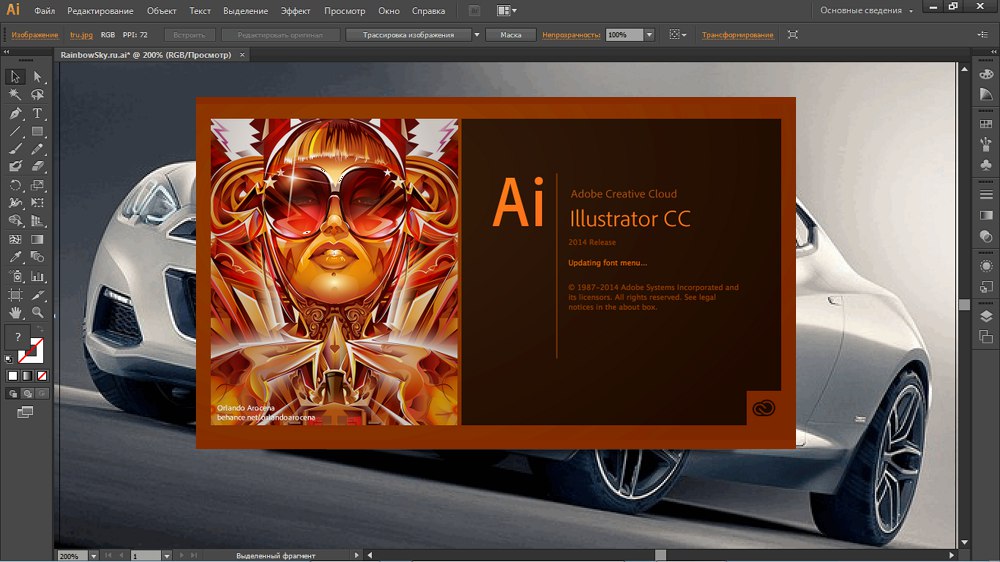This screenshot has height=562, width=1000.
Task: Enable Gradient fill mode button
Action: click(x=27, y=376)
